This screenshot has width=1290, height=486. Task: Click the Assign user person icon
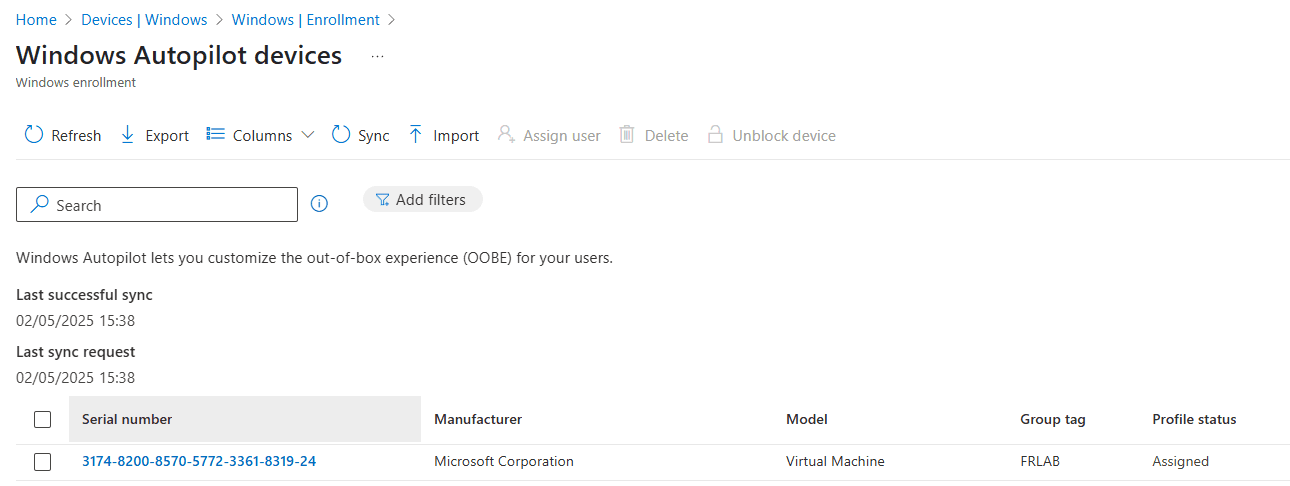click(506, 135)
